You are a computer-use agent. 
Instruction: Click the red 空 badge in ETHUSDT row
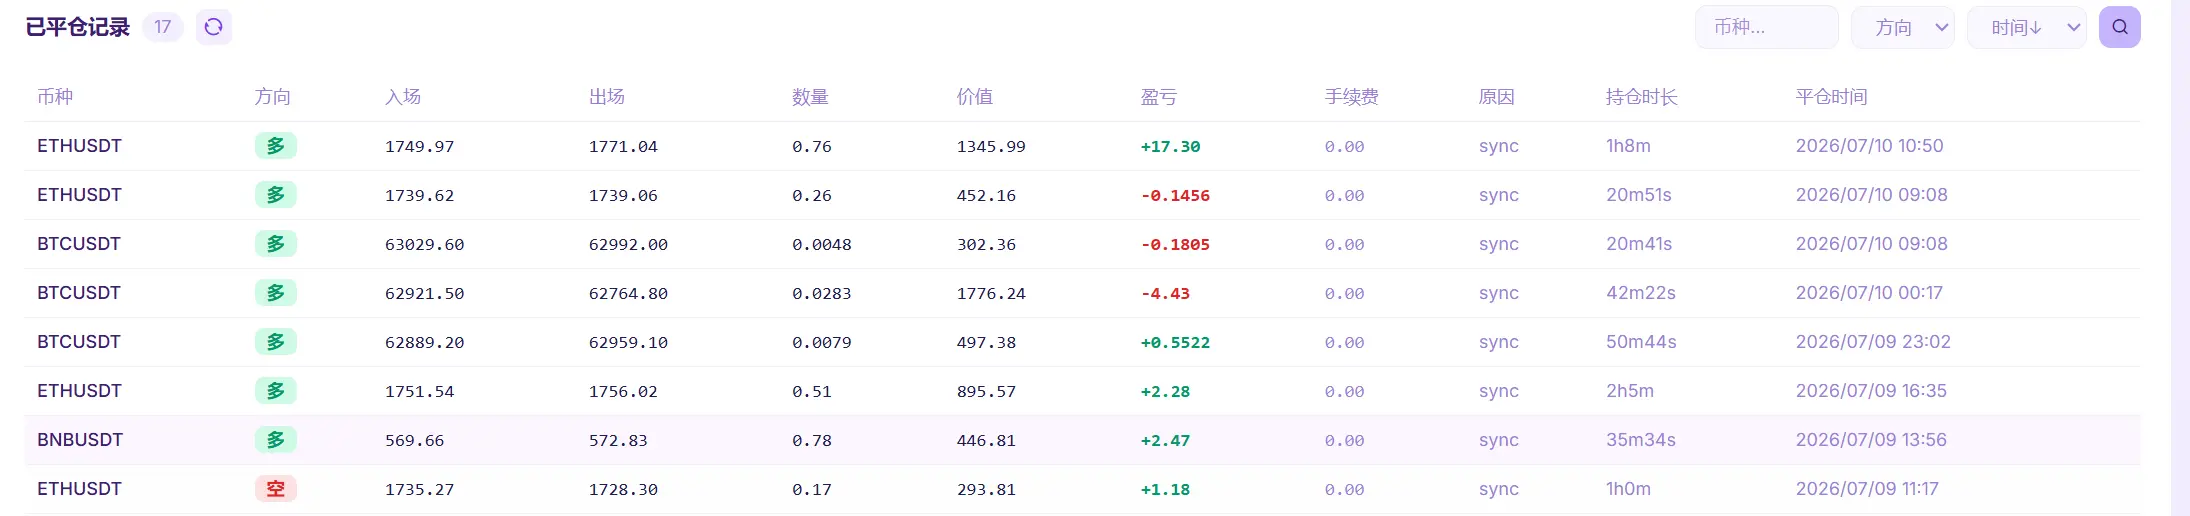[x=276, y=489]
